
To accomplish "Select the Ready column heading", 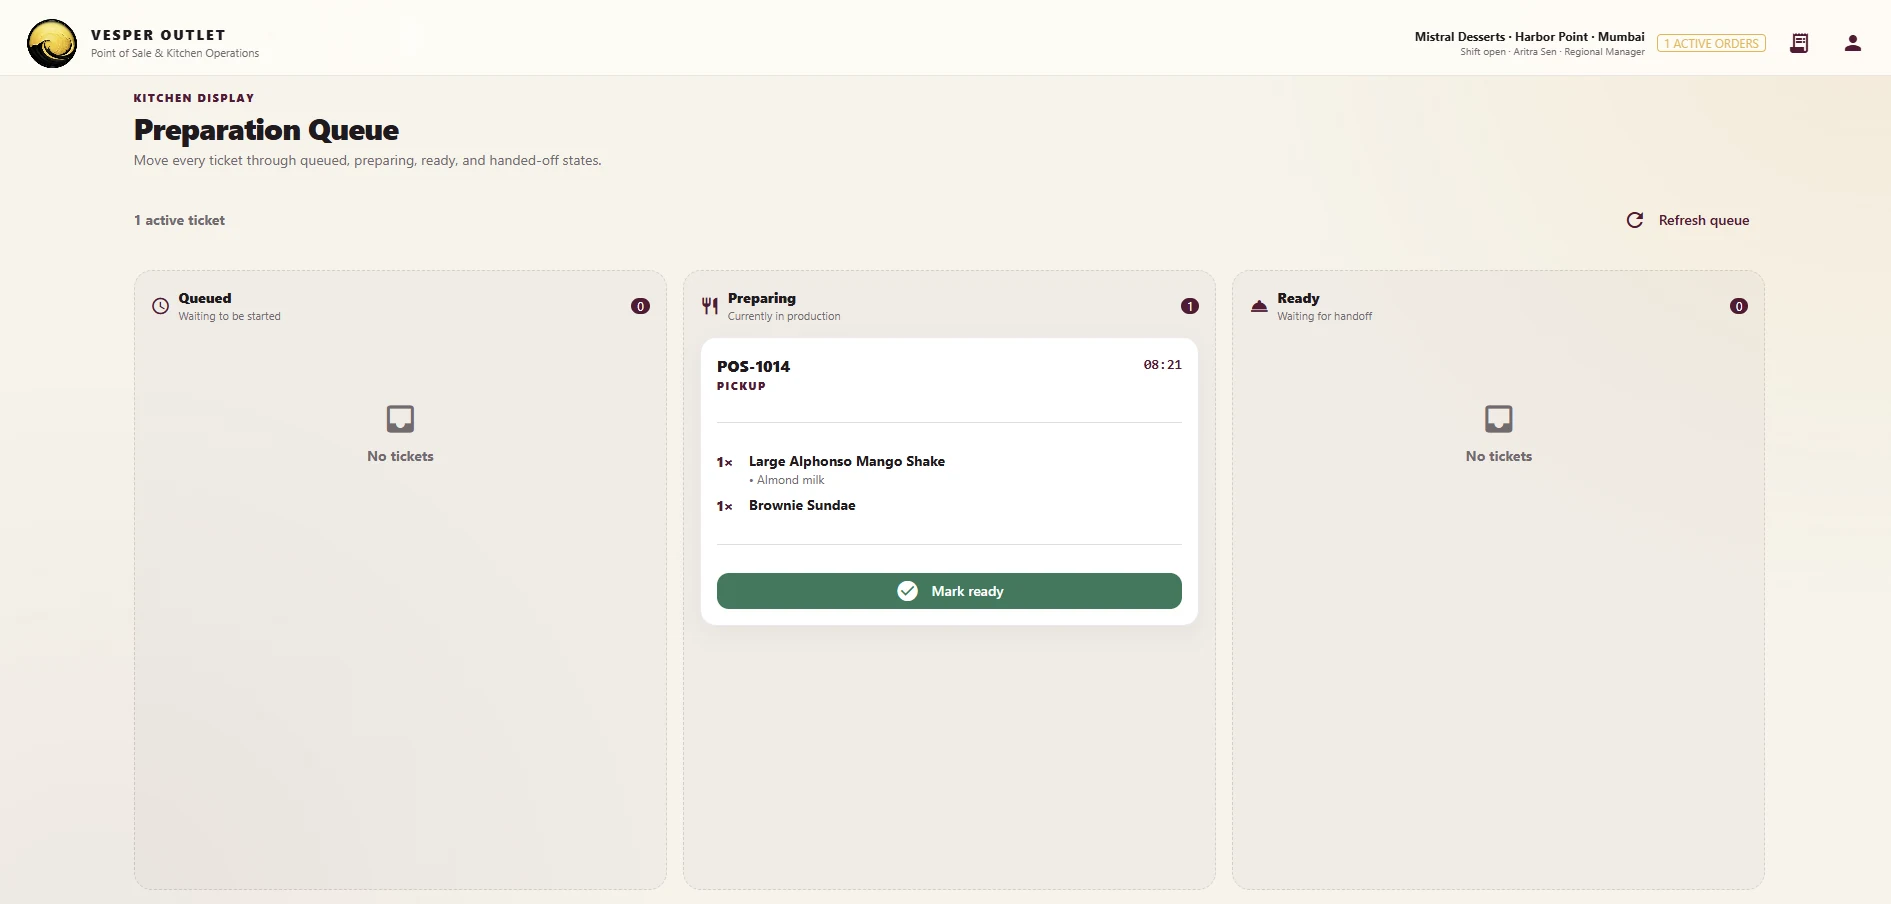I will tap(1298, 298).
